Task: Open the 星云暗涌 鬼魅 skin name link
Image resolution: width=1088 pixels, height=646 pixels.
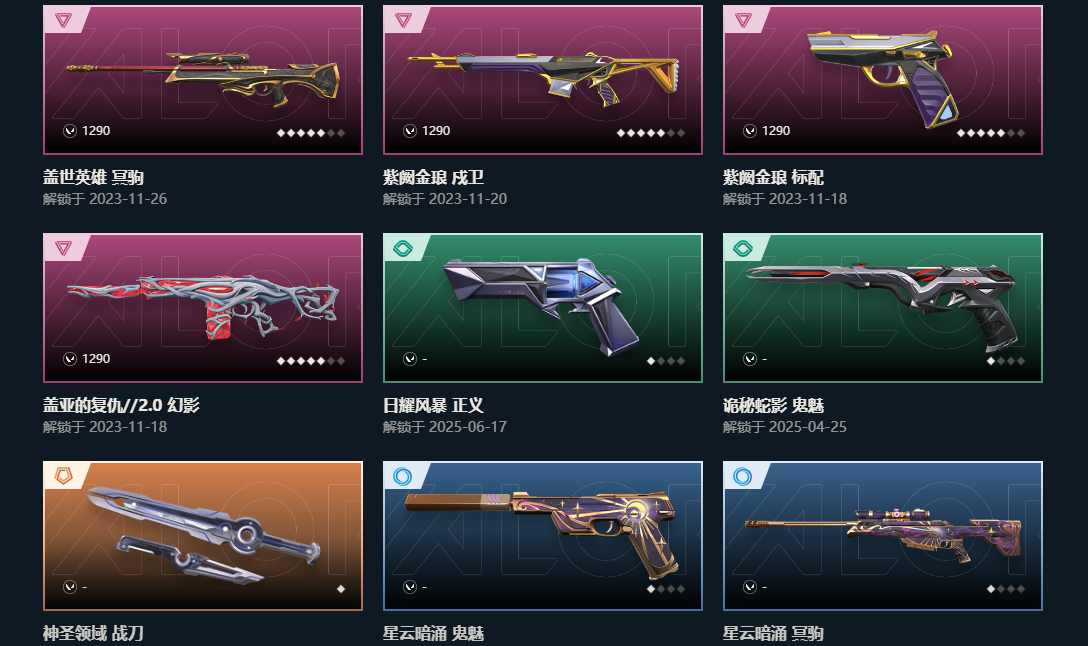Action: point(434,633)
